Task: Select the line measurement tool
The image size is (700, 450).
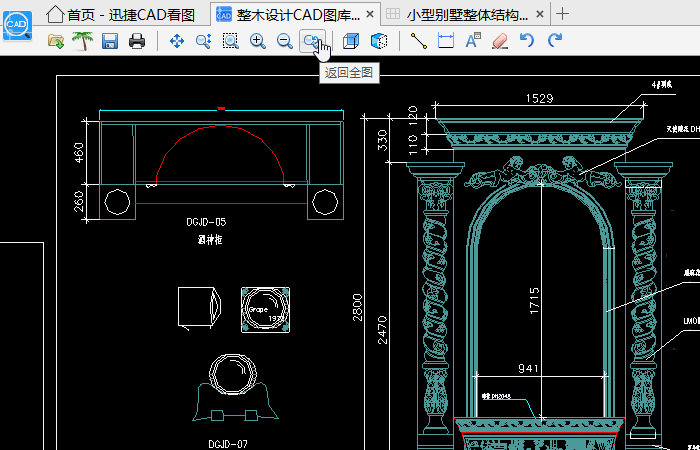Action: [419, 41]
